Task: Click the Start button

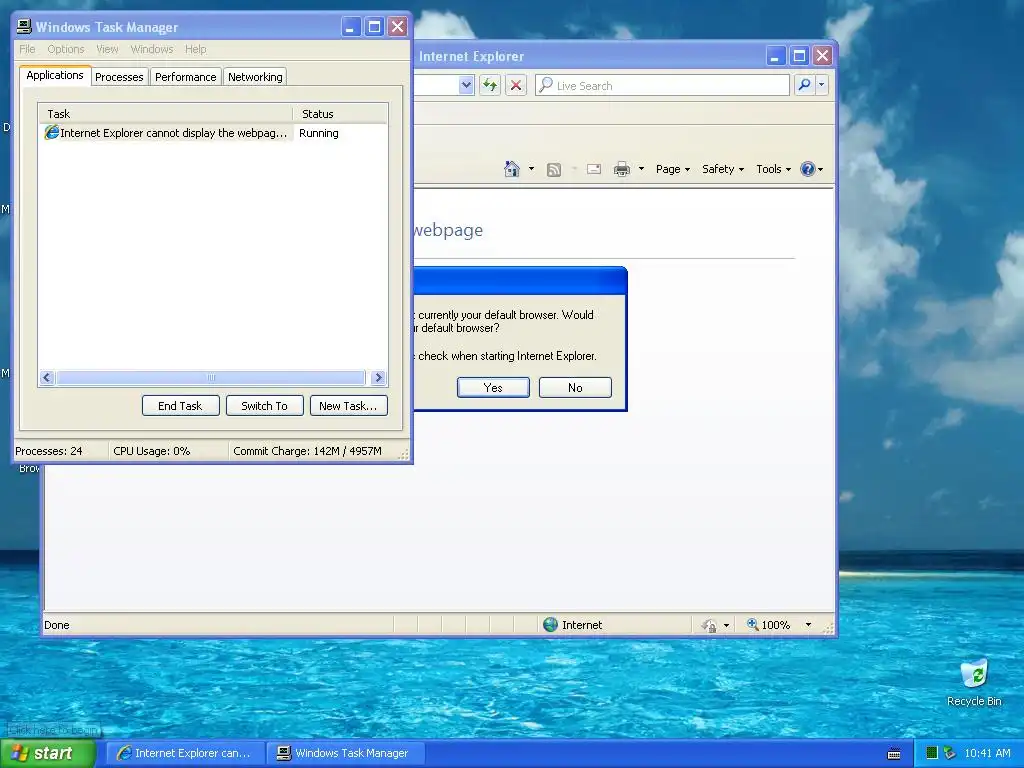Action: (x=48, y=753)
